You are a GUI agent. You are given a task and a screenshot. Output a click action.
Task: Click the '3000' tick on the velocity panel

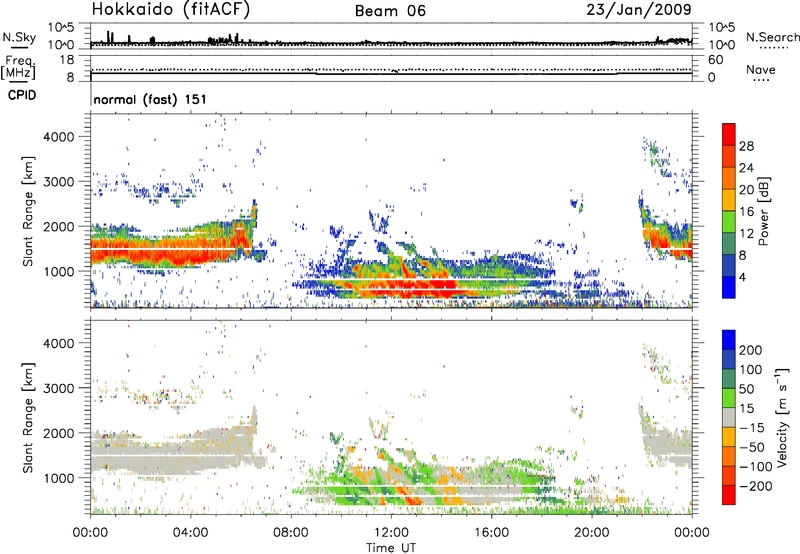coord(58,388)
